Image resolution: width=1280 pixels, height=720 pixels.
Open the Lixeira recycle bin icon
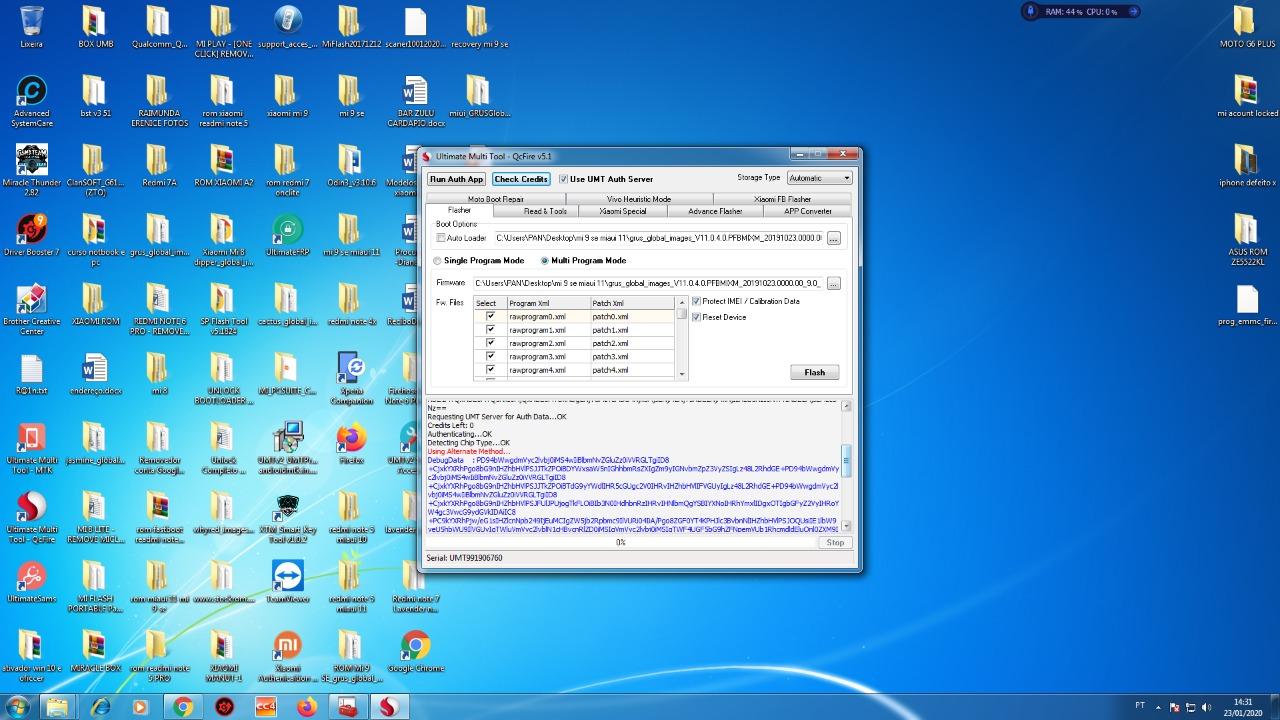pyautogui.click(x=31, y=27)
